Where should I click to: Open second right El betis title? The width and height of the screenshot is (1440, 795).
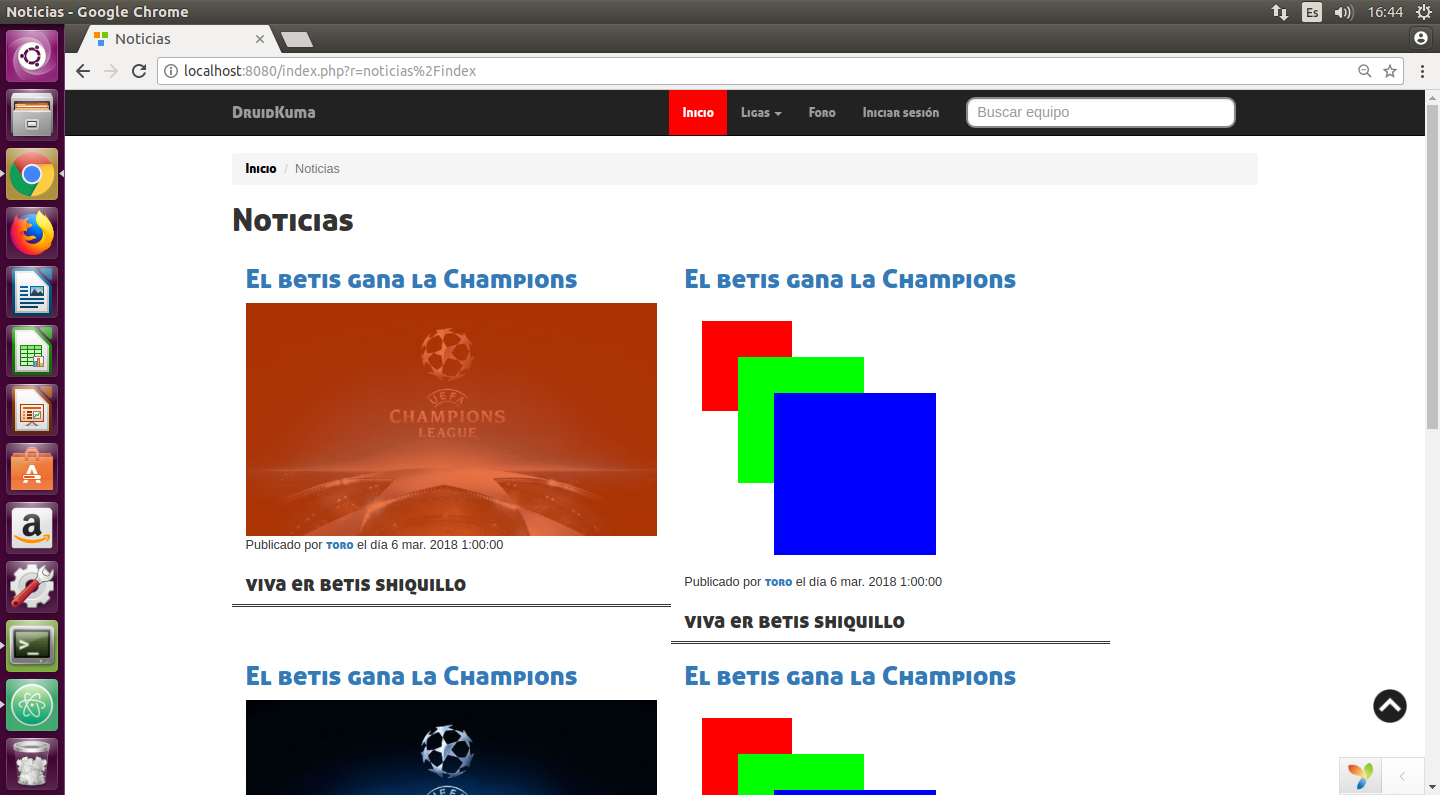click(850, 676)
